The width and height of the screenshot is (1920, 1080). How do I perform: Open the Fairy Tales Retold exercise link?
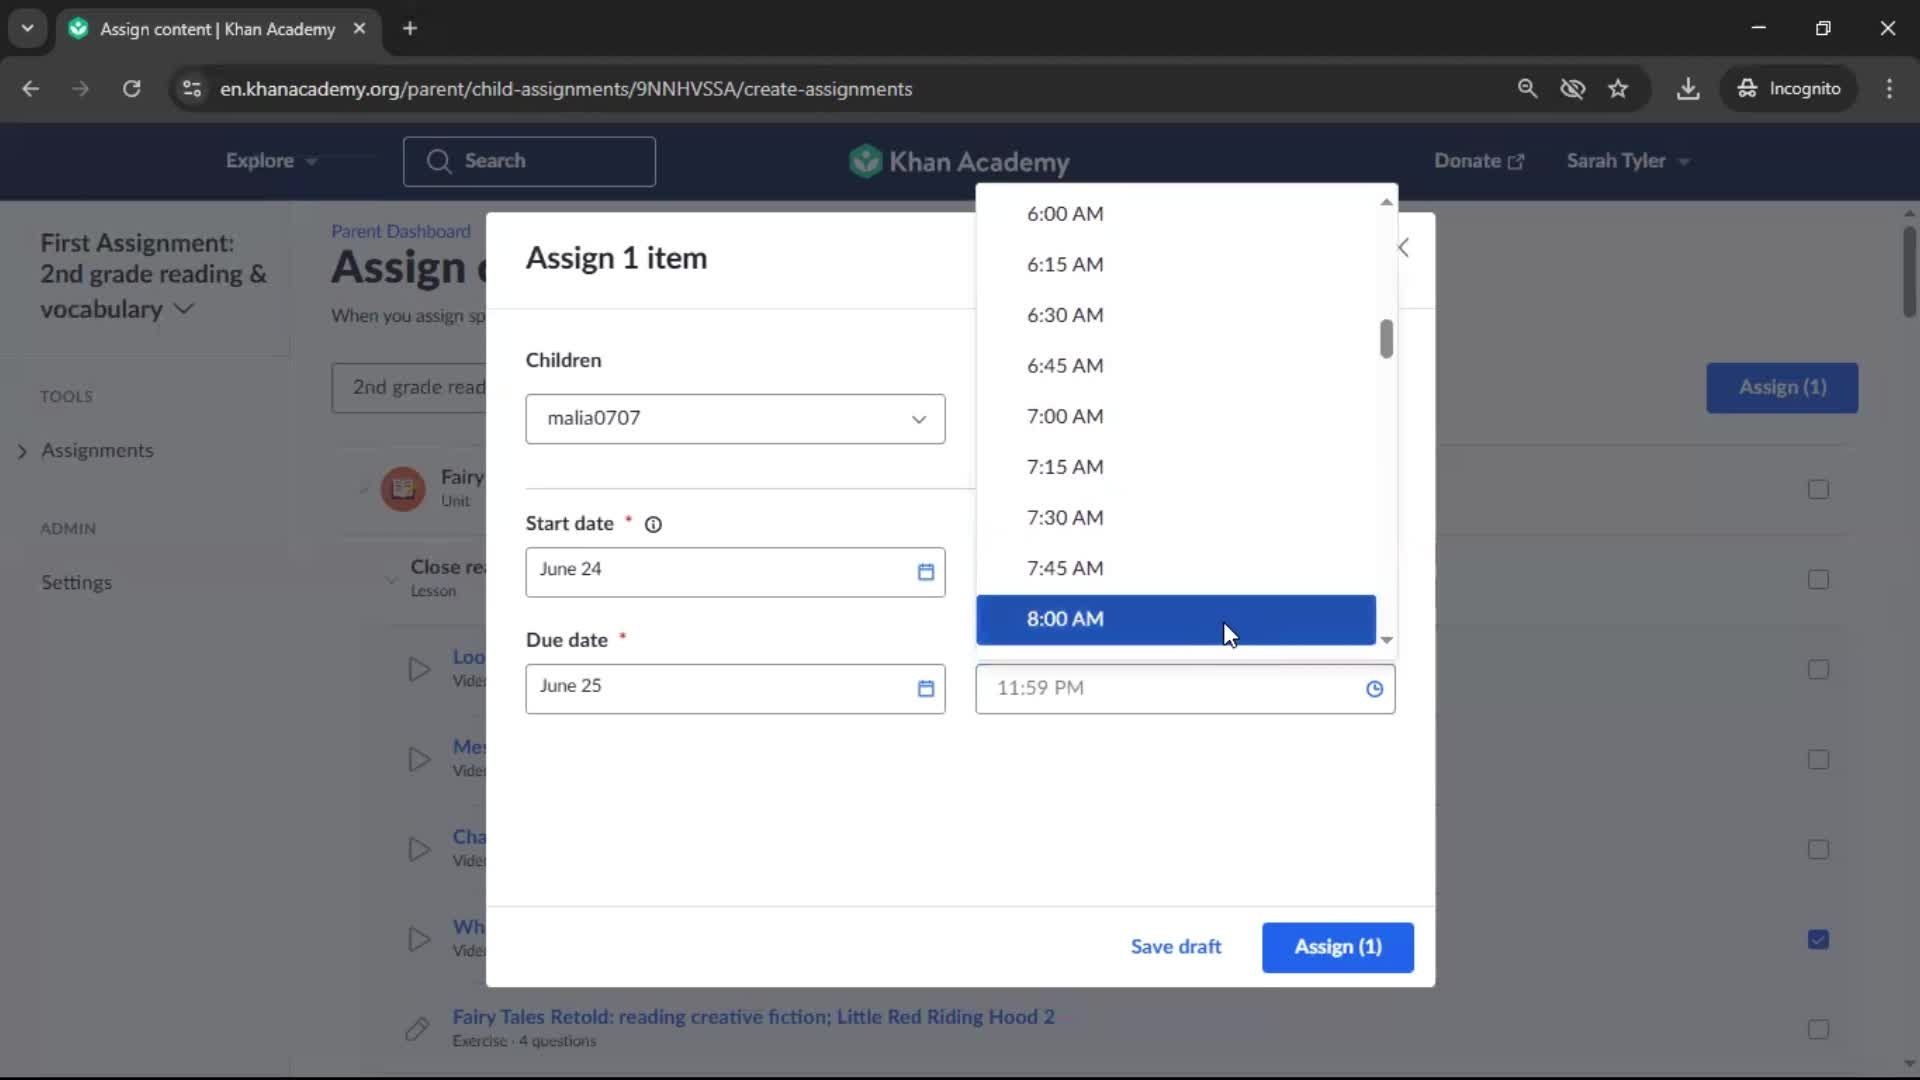pos(753,1017)
